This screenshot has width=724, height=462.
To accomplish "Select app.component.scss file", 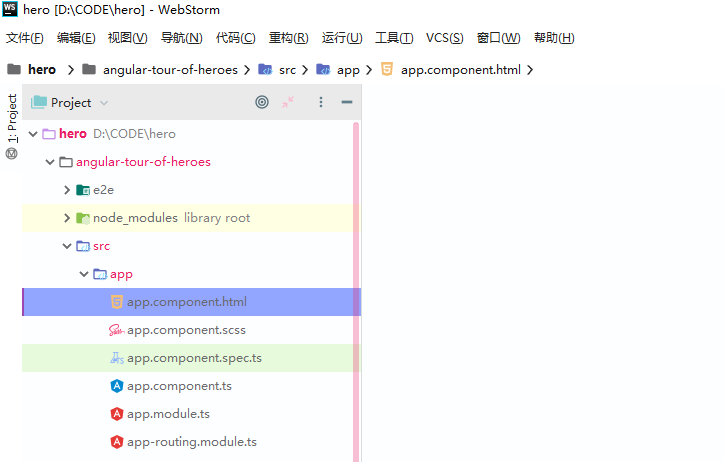I will pyautogui.click(x=191, y=330).
